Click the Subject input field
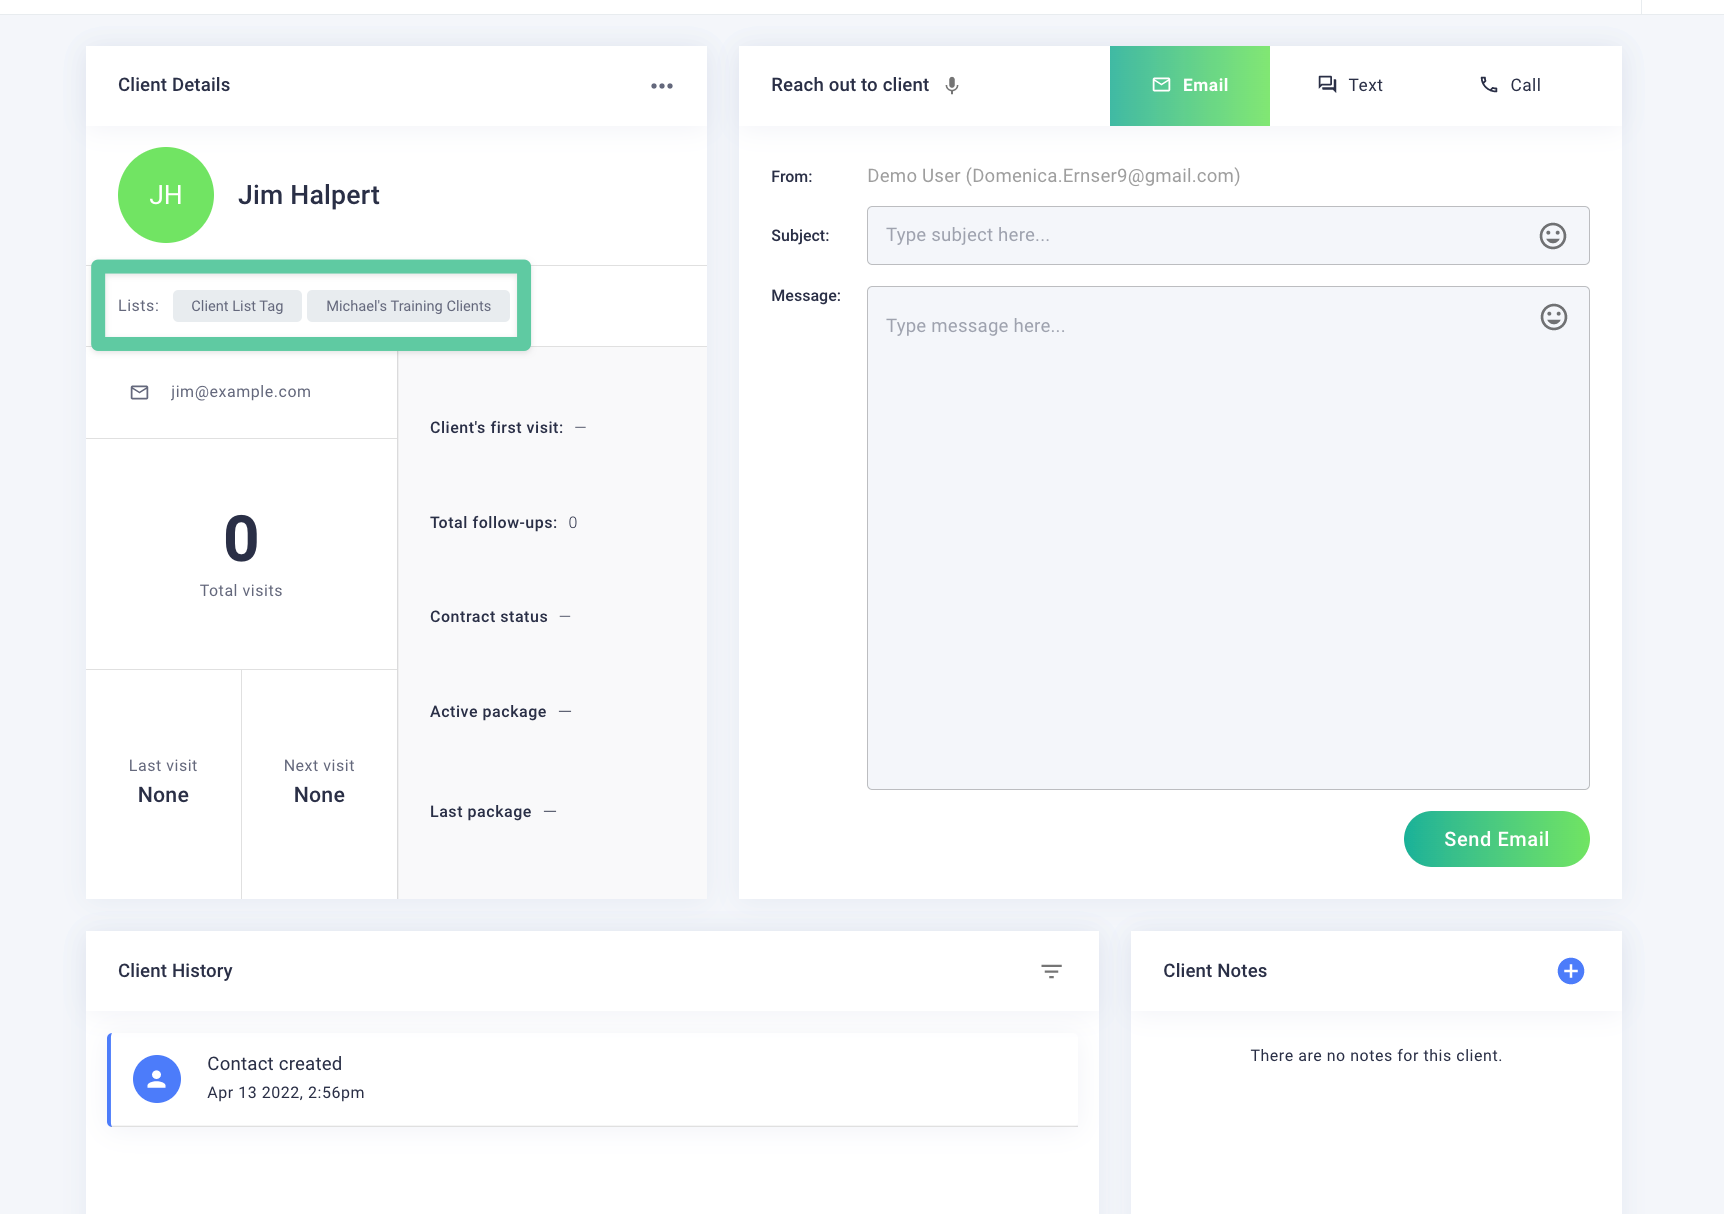This screenshot has width=1724, height=1214. tap(1228, 236)
